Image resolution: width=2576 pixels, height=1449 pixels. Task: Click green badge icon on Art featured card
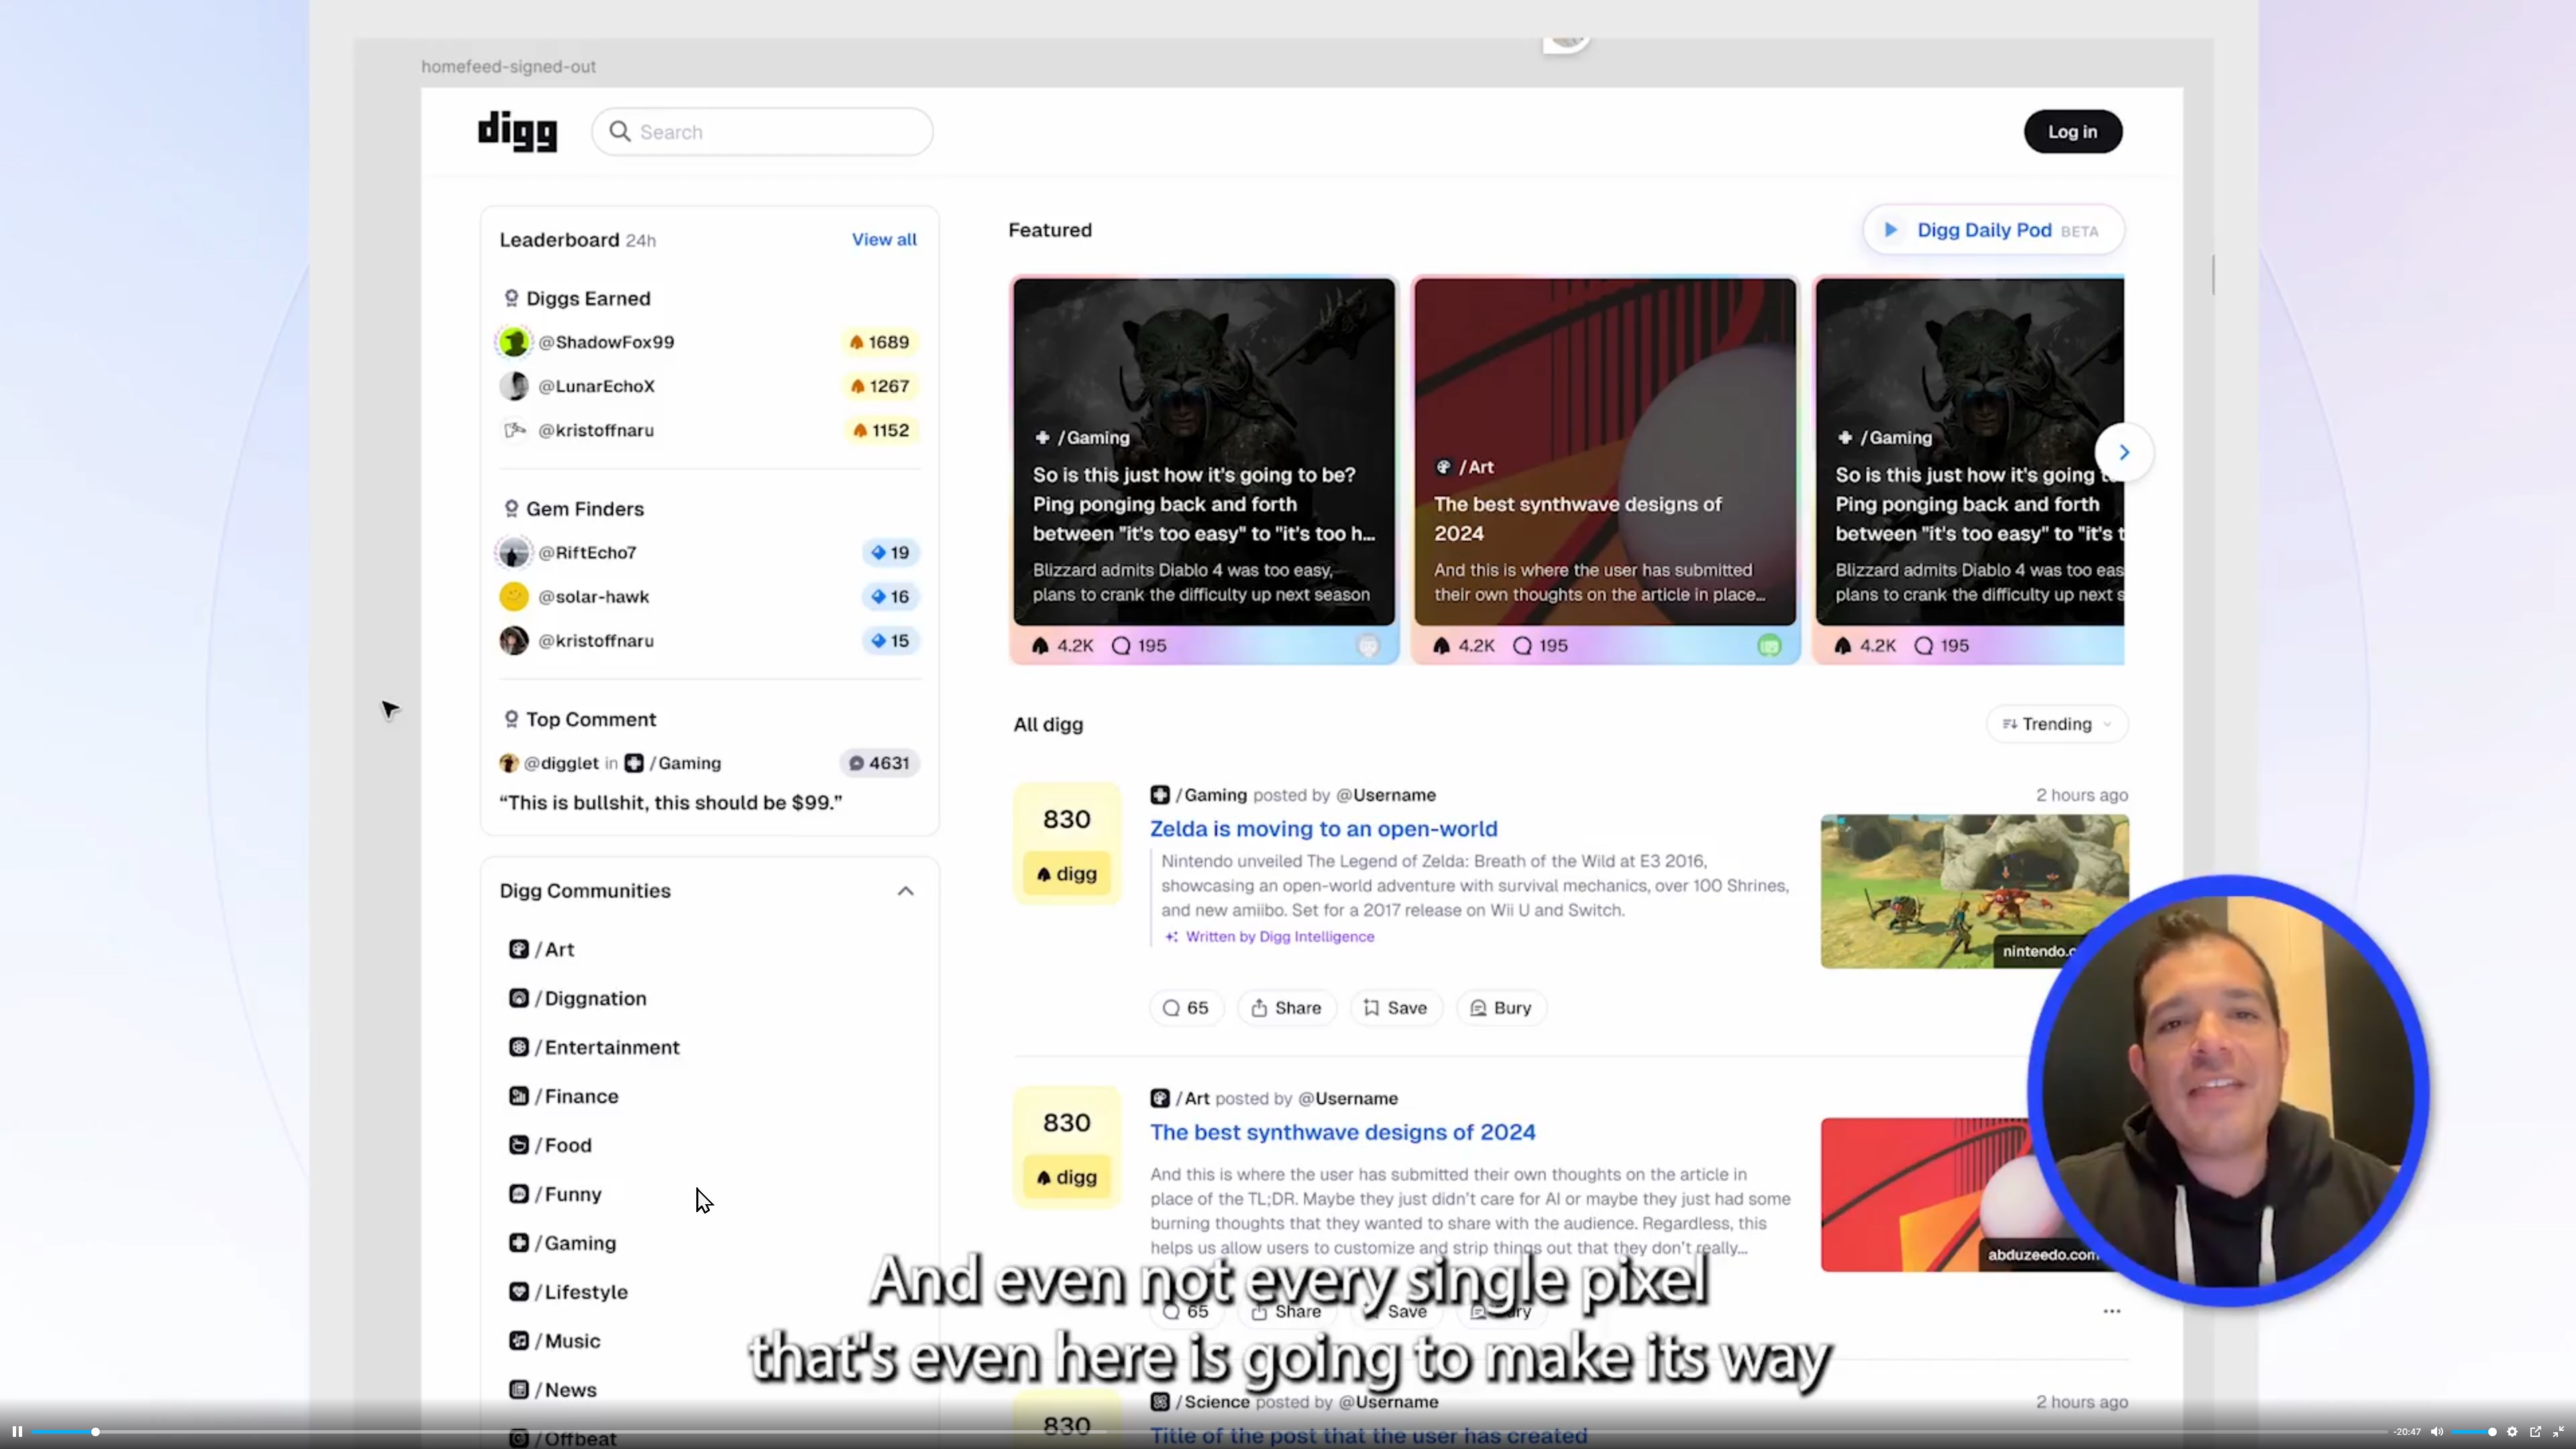pyautogui.click(x=1769, y=646)
